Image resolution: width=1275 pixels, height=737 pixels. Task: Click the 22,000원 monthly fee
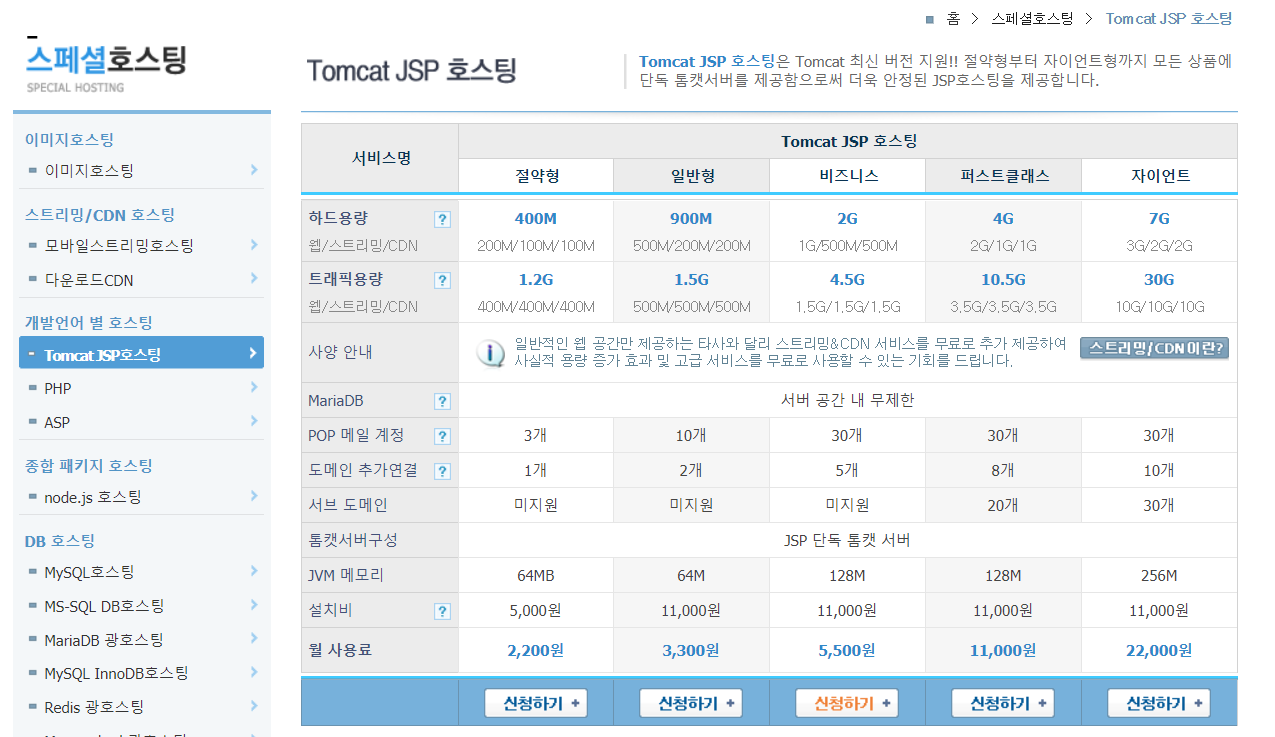pos(1159,651)
